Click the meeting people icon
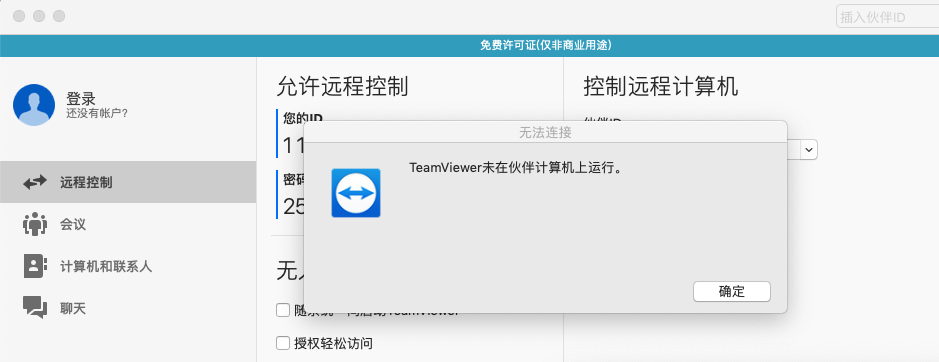939x362 pixels. [x=35, y=224]
